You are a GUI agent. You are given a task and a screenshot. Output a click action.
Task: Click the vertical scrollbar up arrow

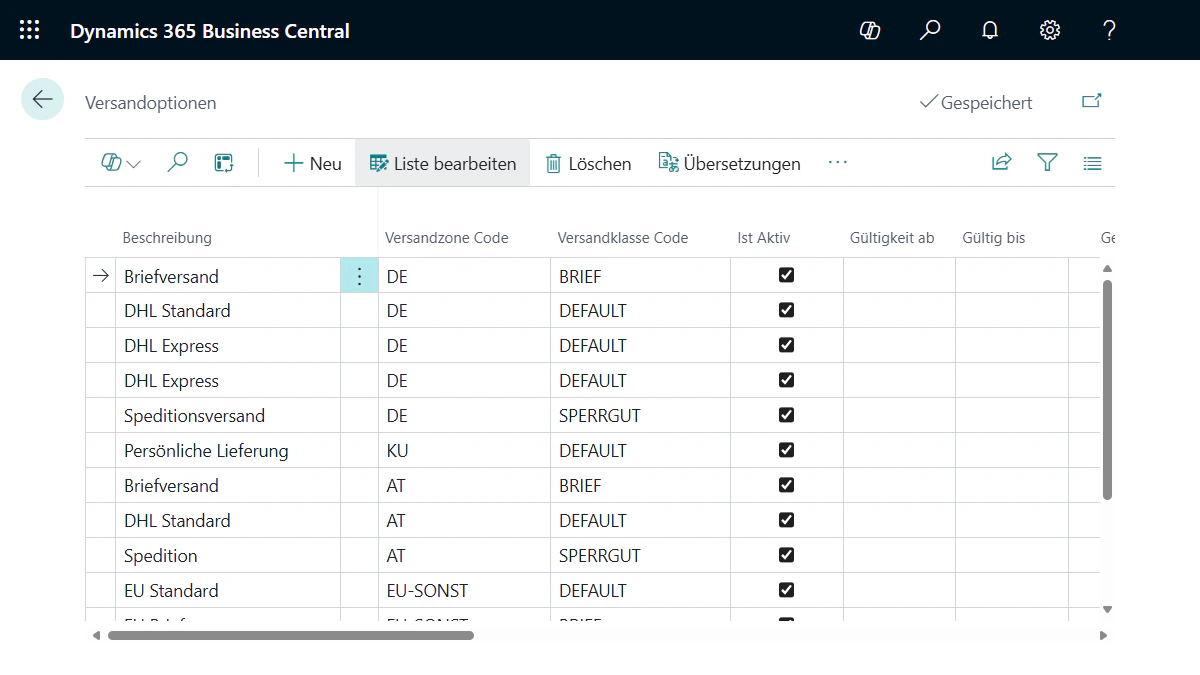point(1107,268)
